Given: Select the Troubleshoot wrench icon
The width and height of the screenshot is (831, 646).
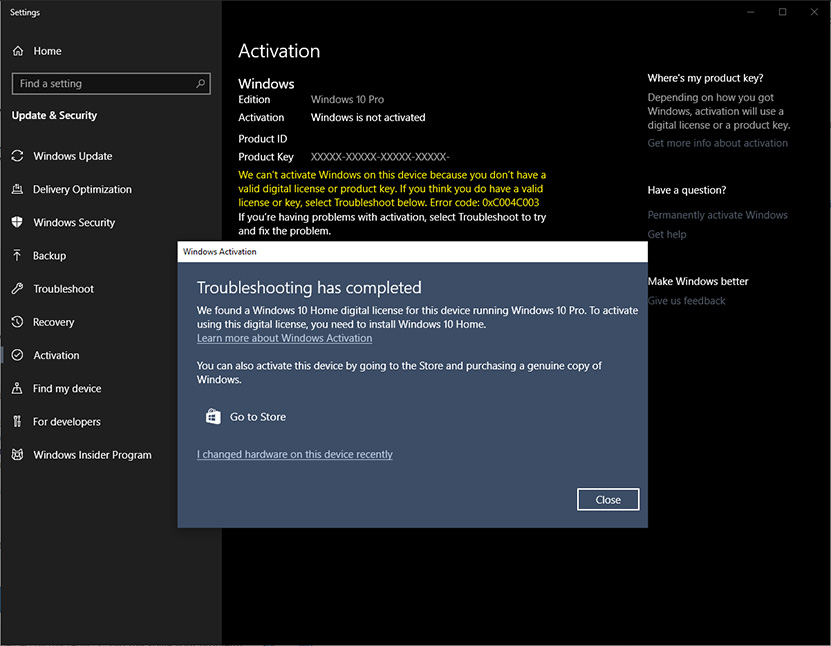Looking at the screenshot, I should [18, 289].
